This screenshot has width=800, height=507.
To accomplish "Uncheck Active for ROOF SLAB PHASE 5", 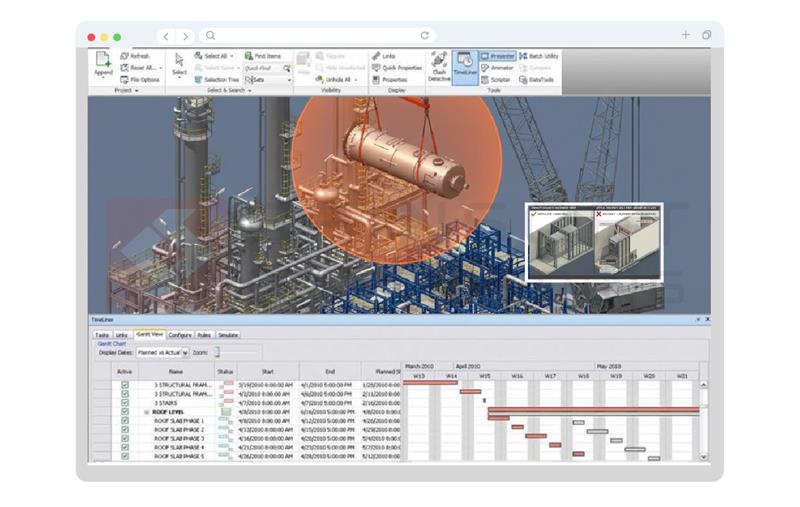I will tap(125, 456).
